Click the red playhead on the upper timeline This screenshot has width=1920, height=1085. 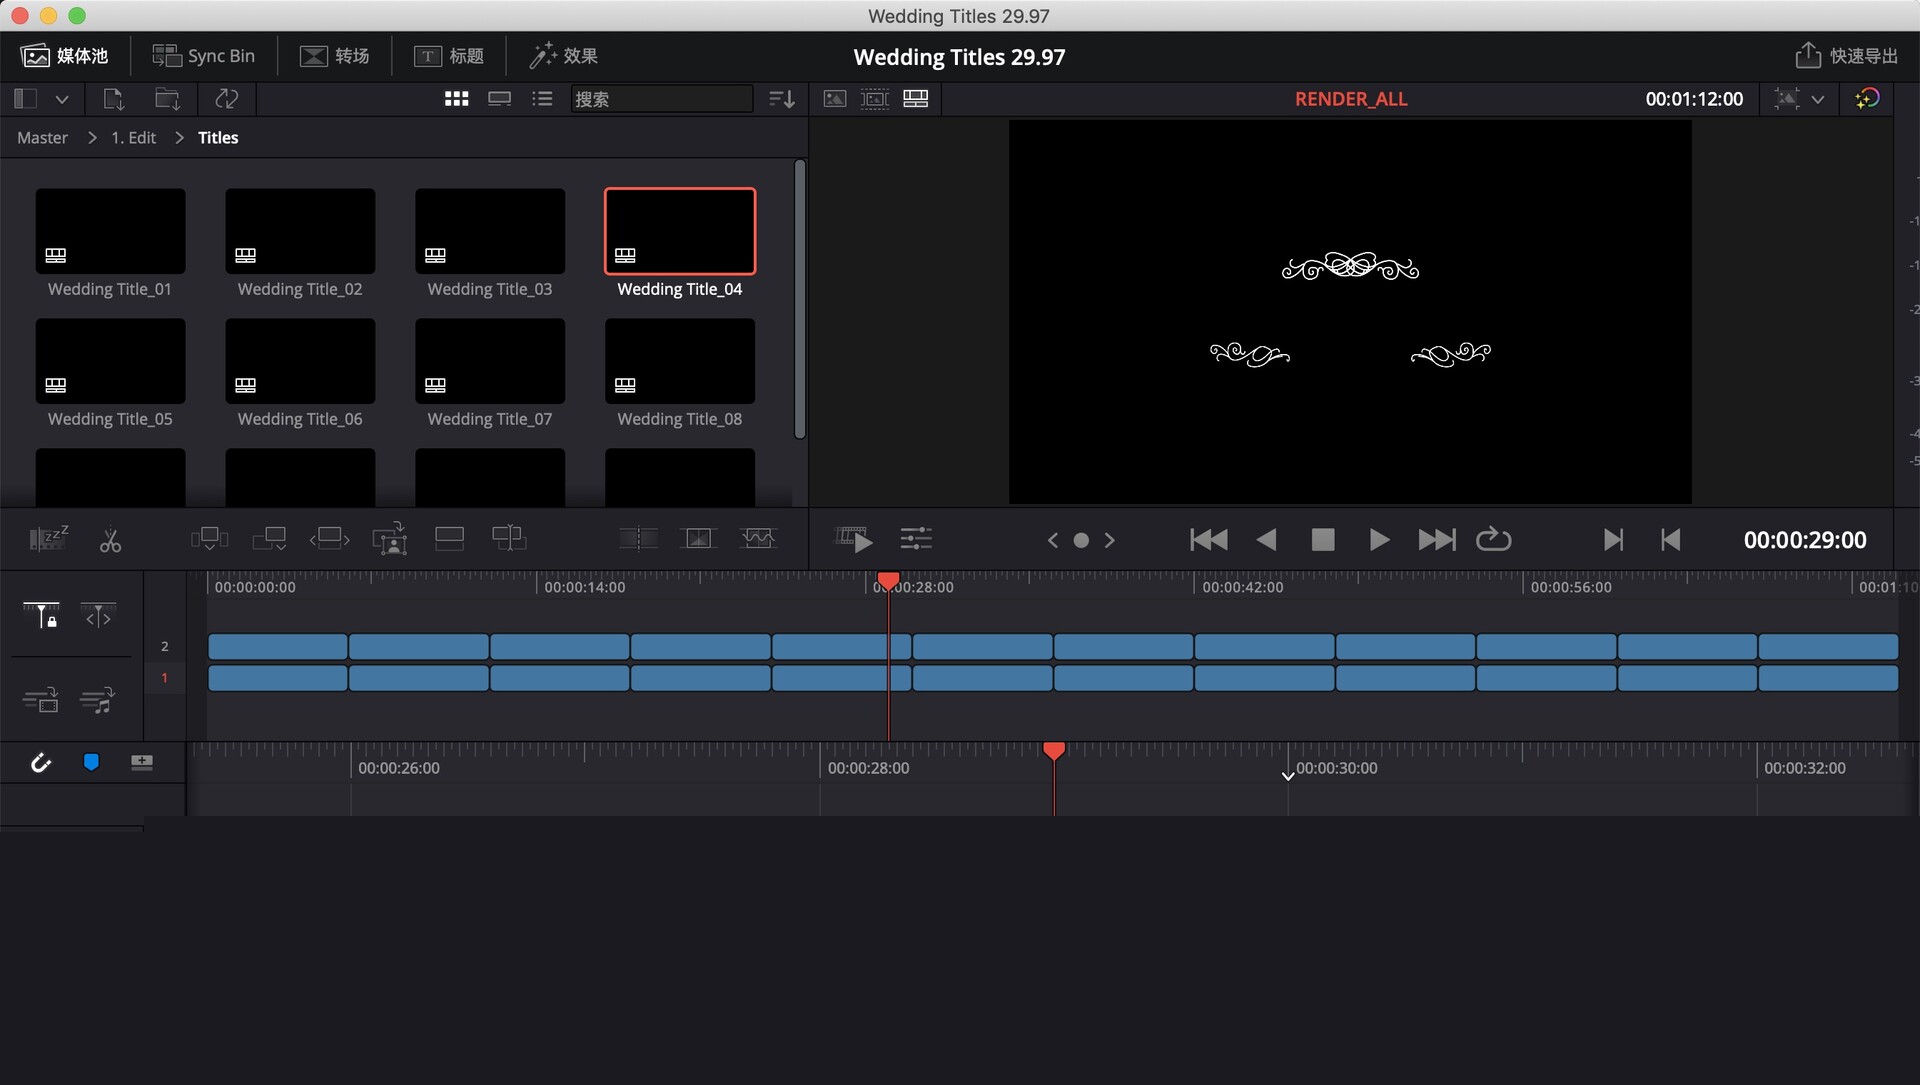[x=888, y=580]
